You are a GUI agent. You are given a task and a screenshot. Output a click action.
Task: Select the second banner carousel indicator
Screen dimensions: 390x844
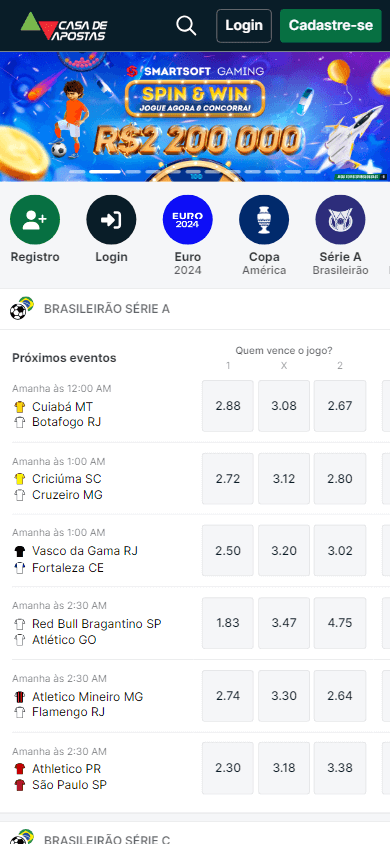105,172
